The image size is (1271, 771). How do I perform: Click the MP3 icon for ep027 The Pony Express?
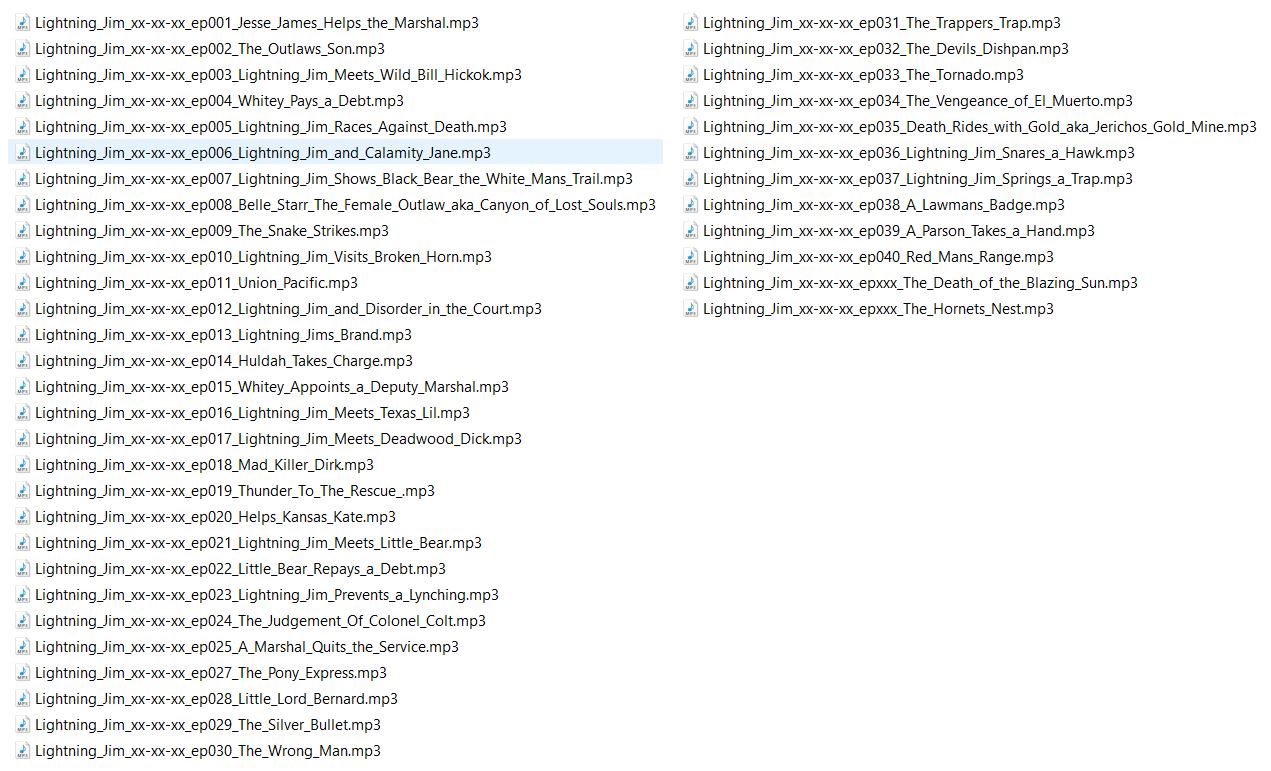(23, 673)
